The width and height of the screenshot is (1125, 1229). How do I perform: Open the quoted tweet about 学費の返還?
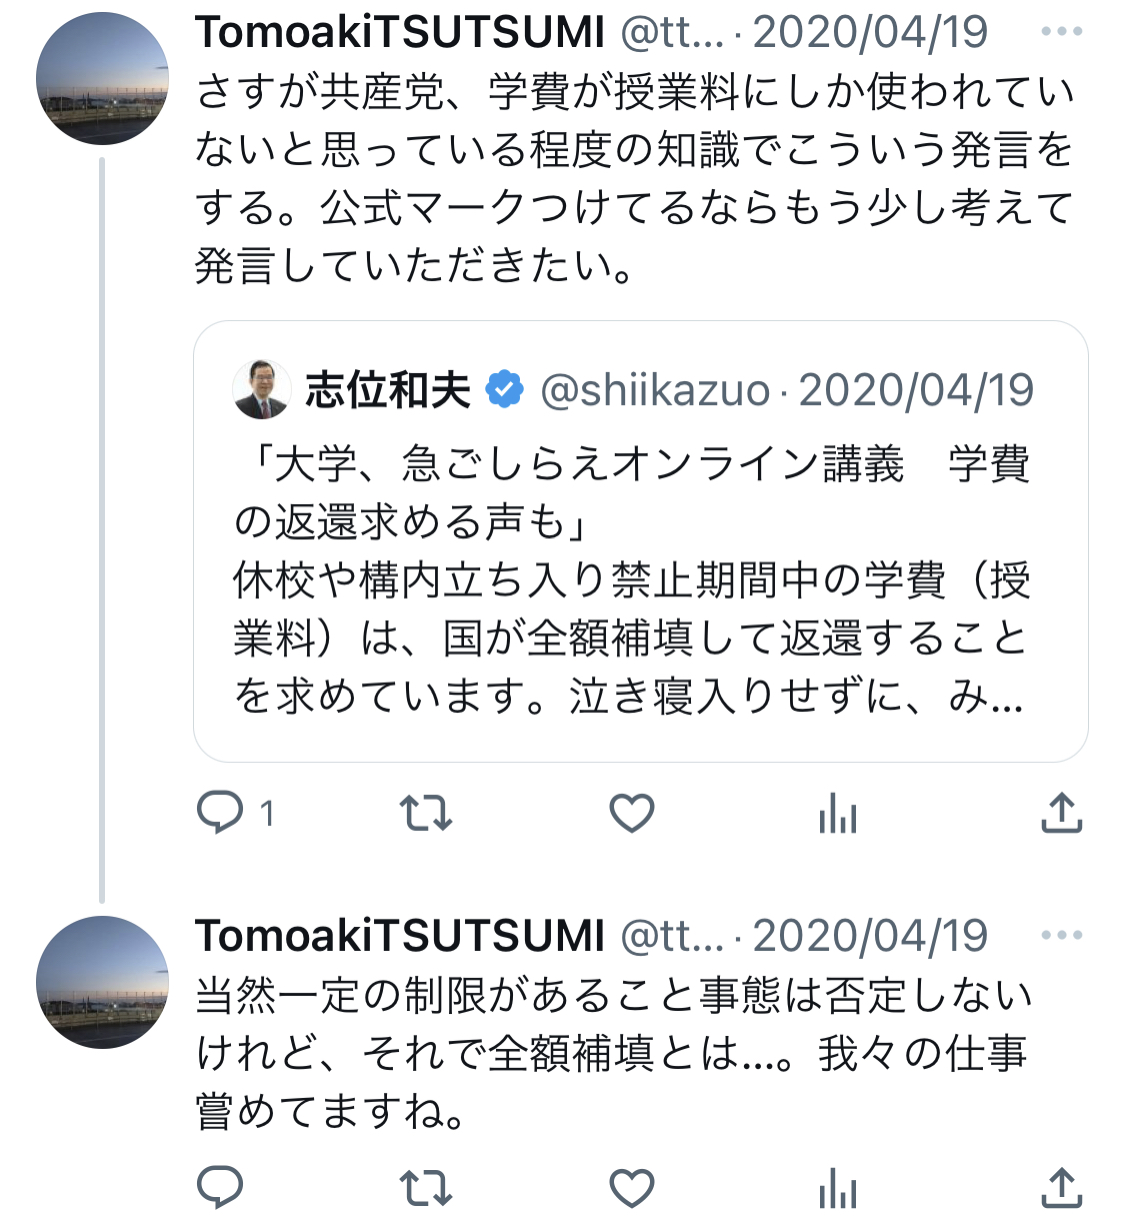click(x=640, y=580)
